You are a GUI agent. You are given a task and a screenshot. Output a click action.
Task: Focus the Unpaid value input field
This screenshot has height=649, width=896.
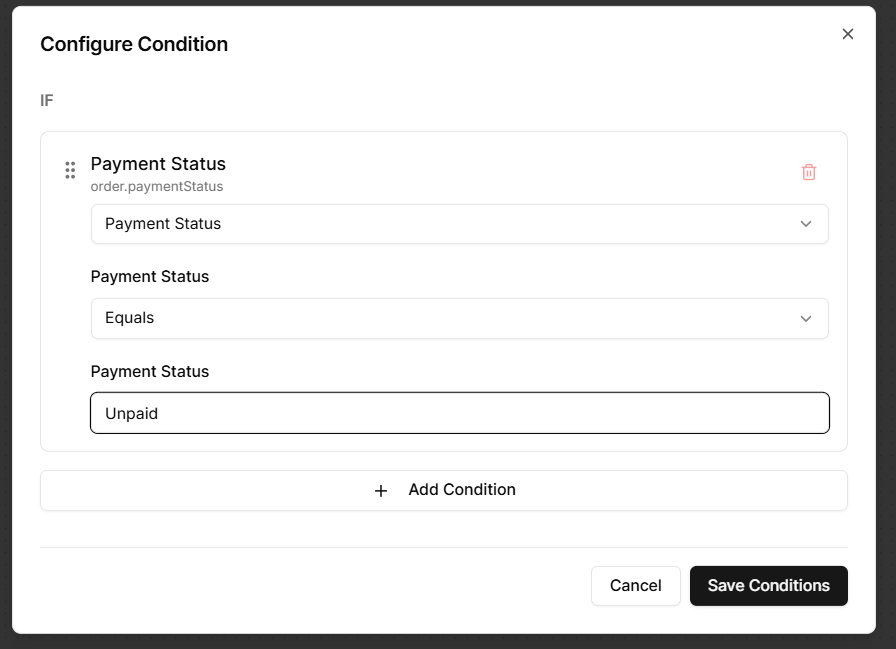point(459,413)
